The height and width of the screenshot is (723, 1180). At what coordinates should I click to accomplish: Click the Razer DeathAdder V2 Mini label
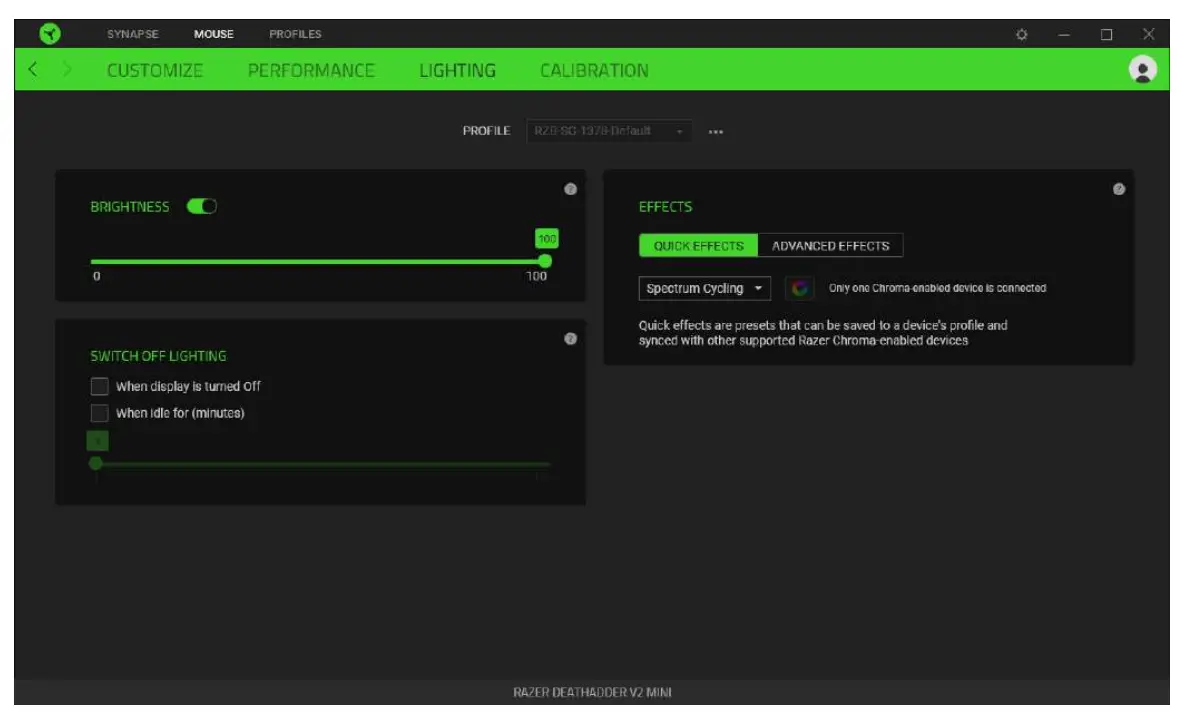tap(592, 692)
